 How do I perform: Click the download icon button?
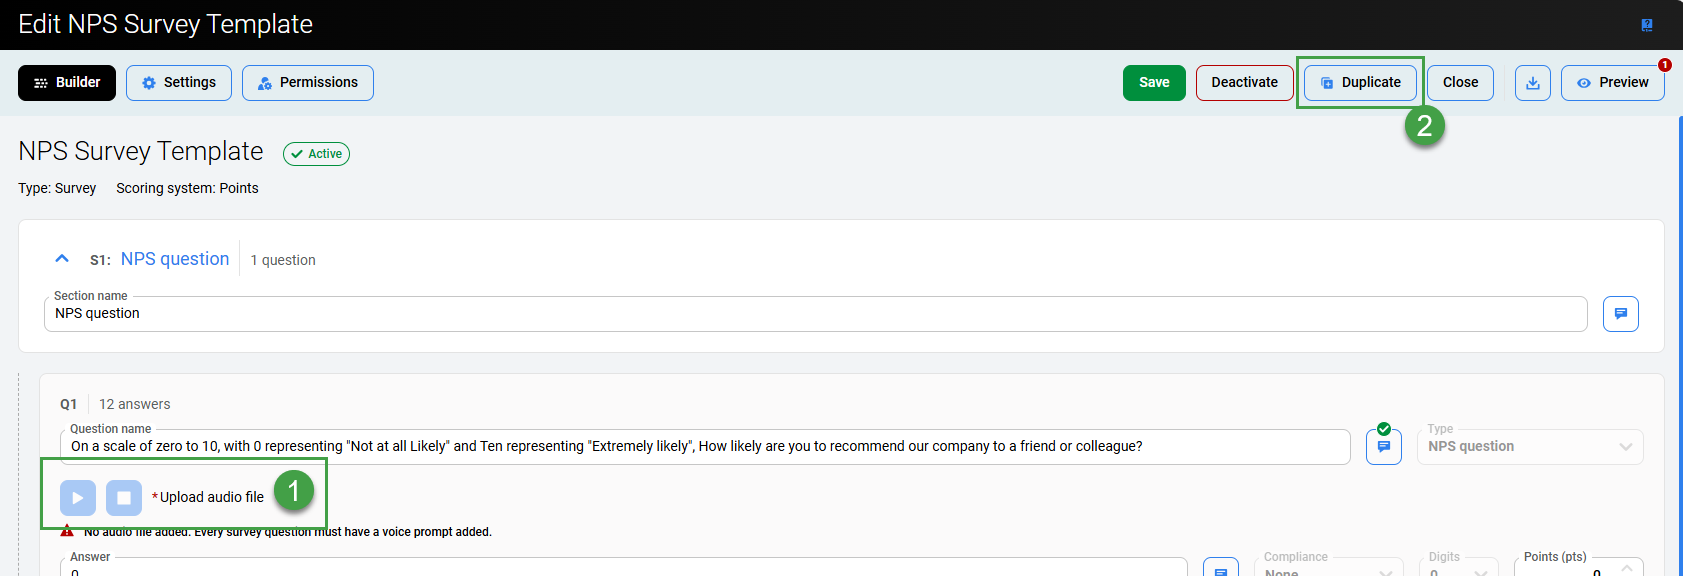coord(1532,83)
